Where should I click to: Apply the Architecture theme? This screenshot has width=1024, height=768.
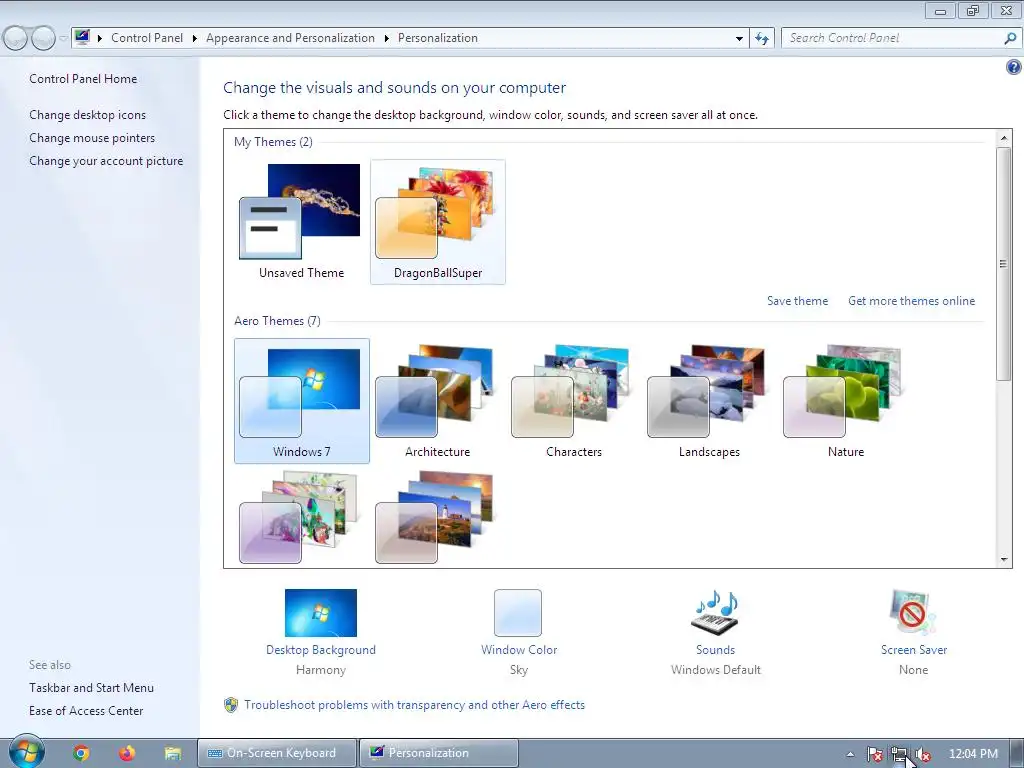438,400
